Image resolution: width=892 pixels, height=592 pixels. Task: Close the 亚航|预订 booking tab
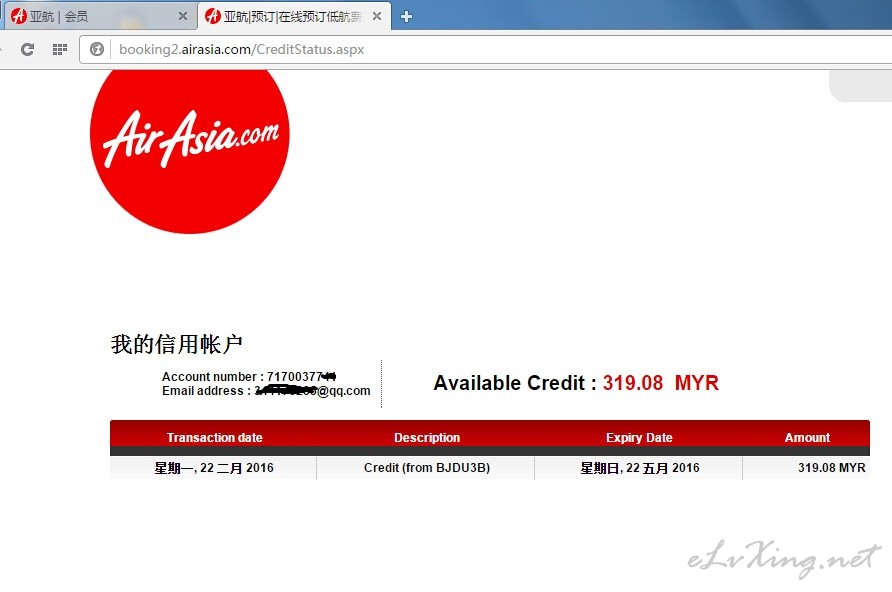click(x=377, y=16)
